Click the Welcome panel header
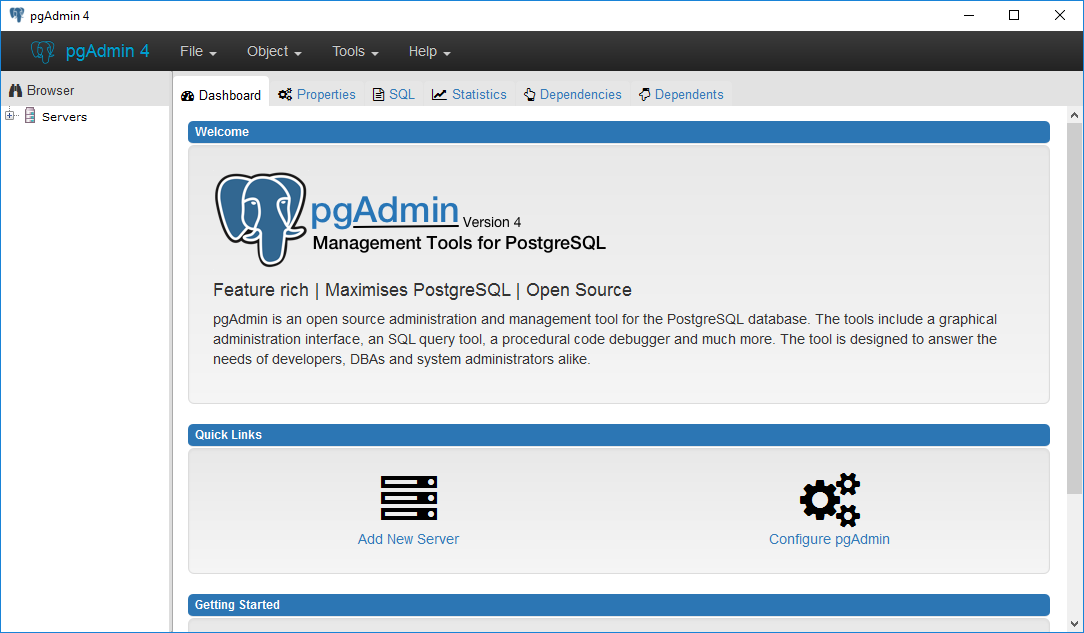The image size is (1084, 633). 619,132
